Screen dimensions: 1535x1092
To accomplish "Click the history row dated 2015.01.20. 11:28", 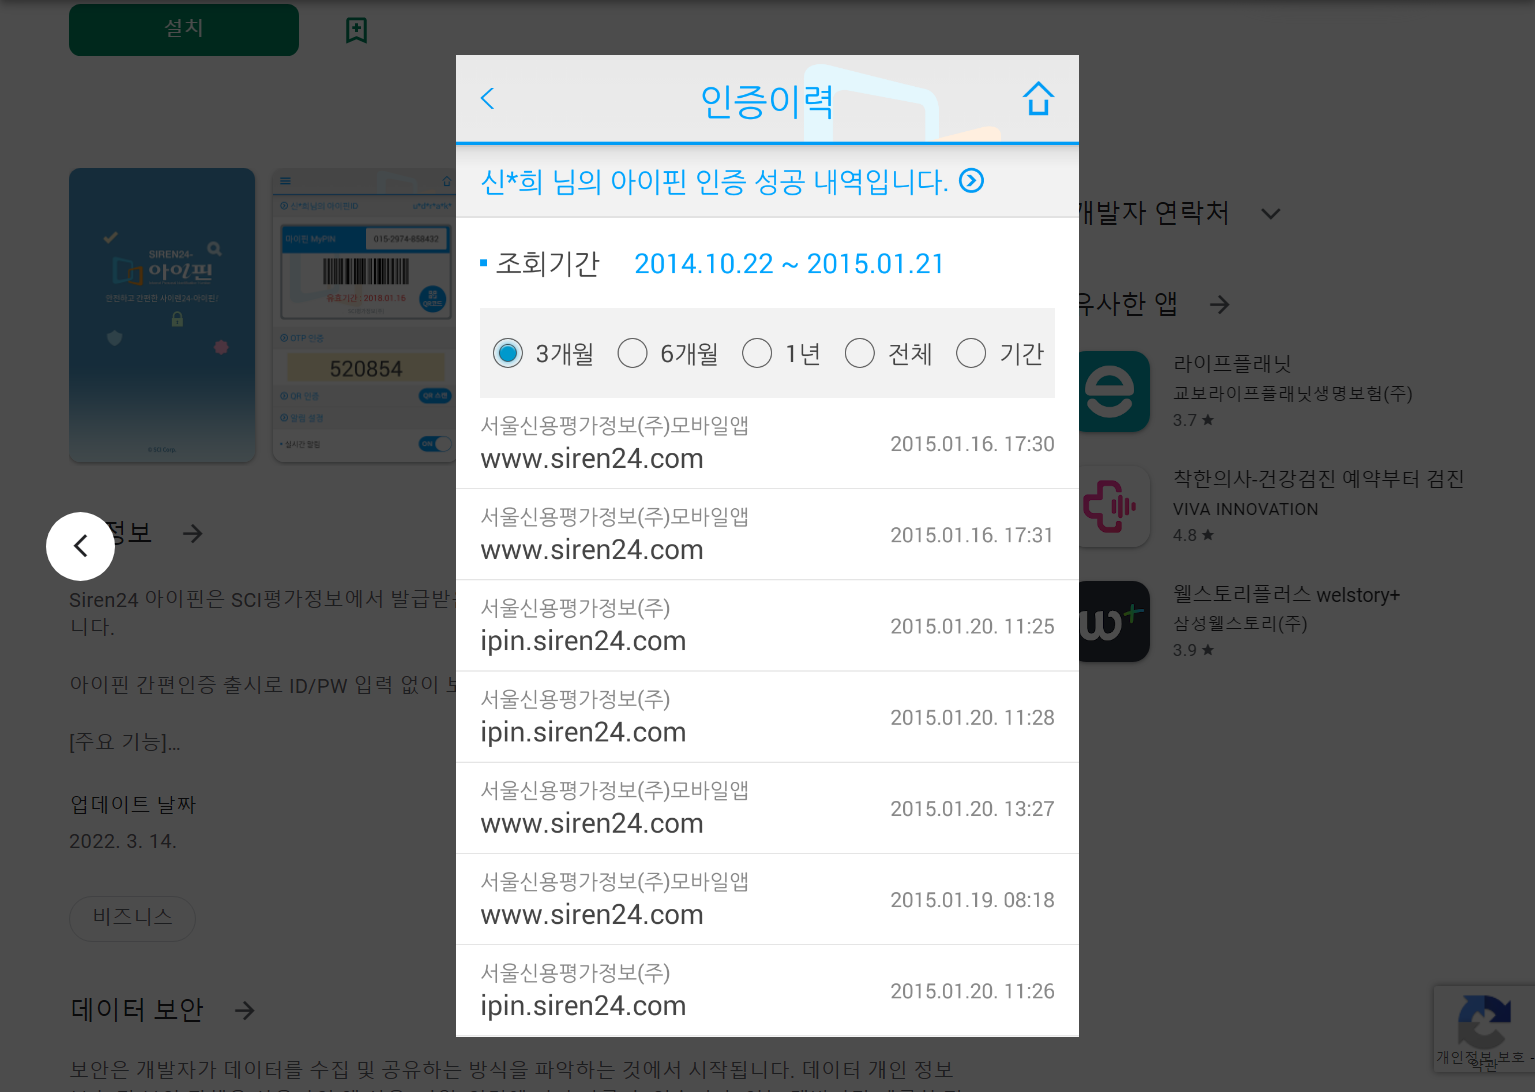I will click(x=767, y=717).
